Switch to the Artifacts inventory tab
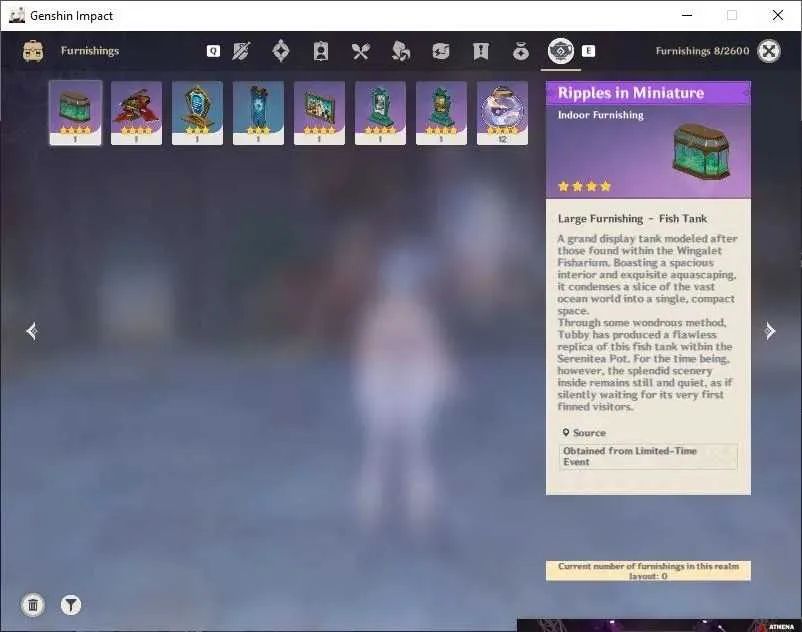Image resolution: width=802 pixels, height=632 pixels. (x=281, y=51)
